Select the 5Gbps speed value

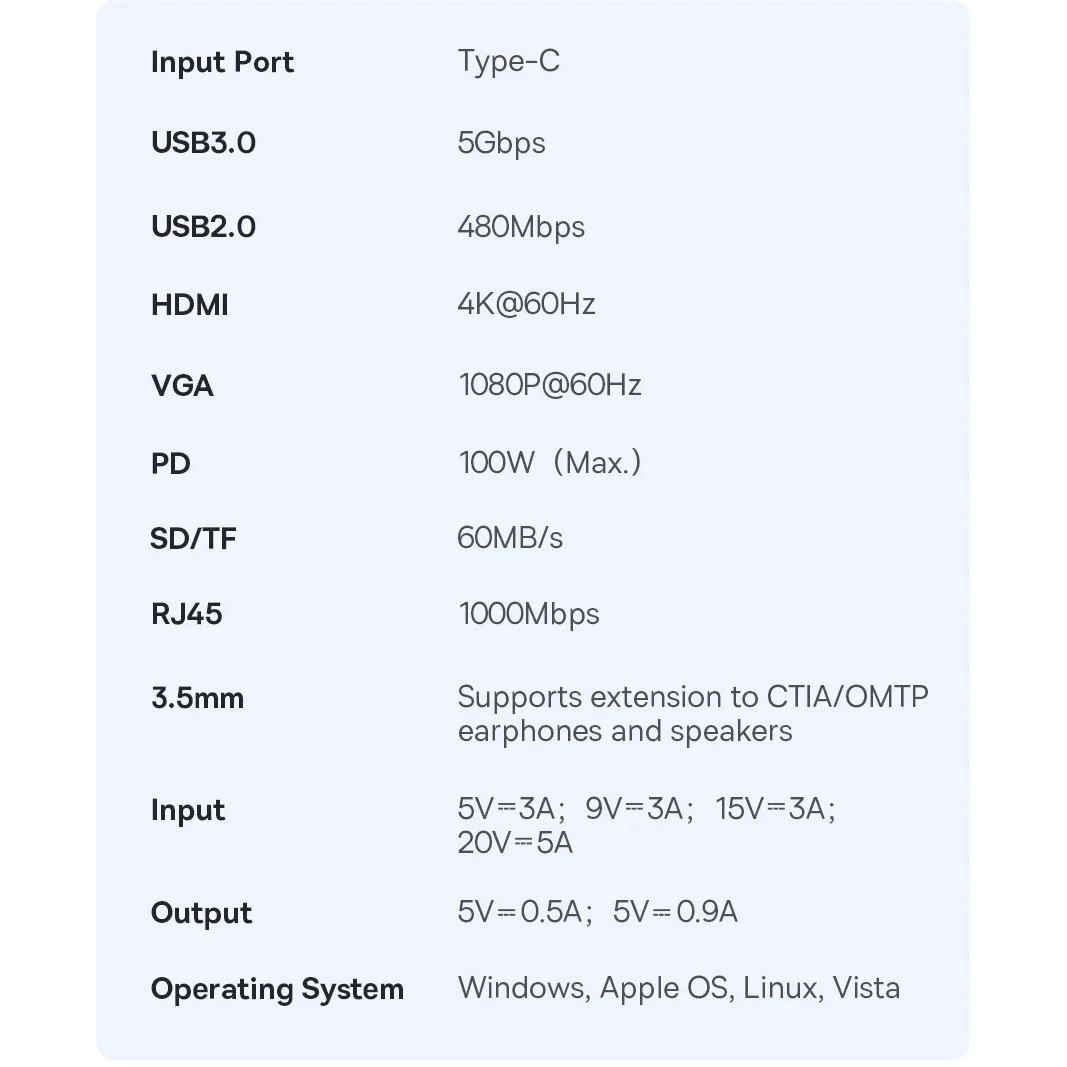[501, 143]
